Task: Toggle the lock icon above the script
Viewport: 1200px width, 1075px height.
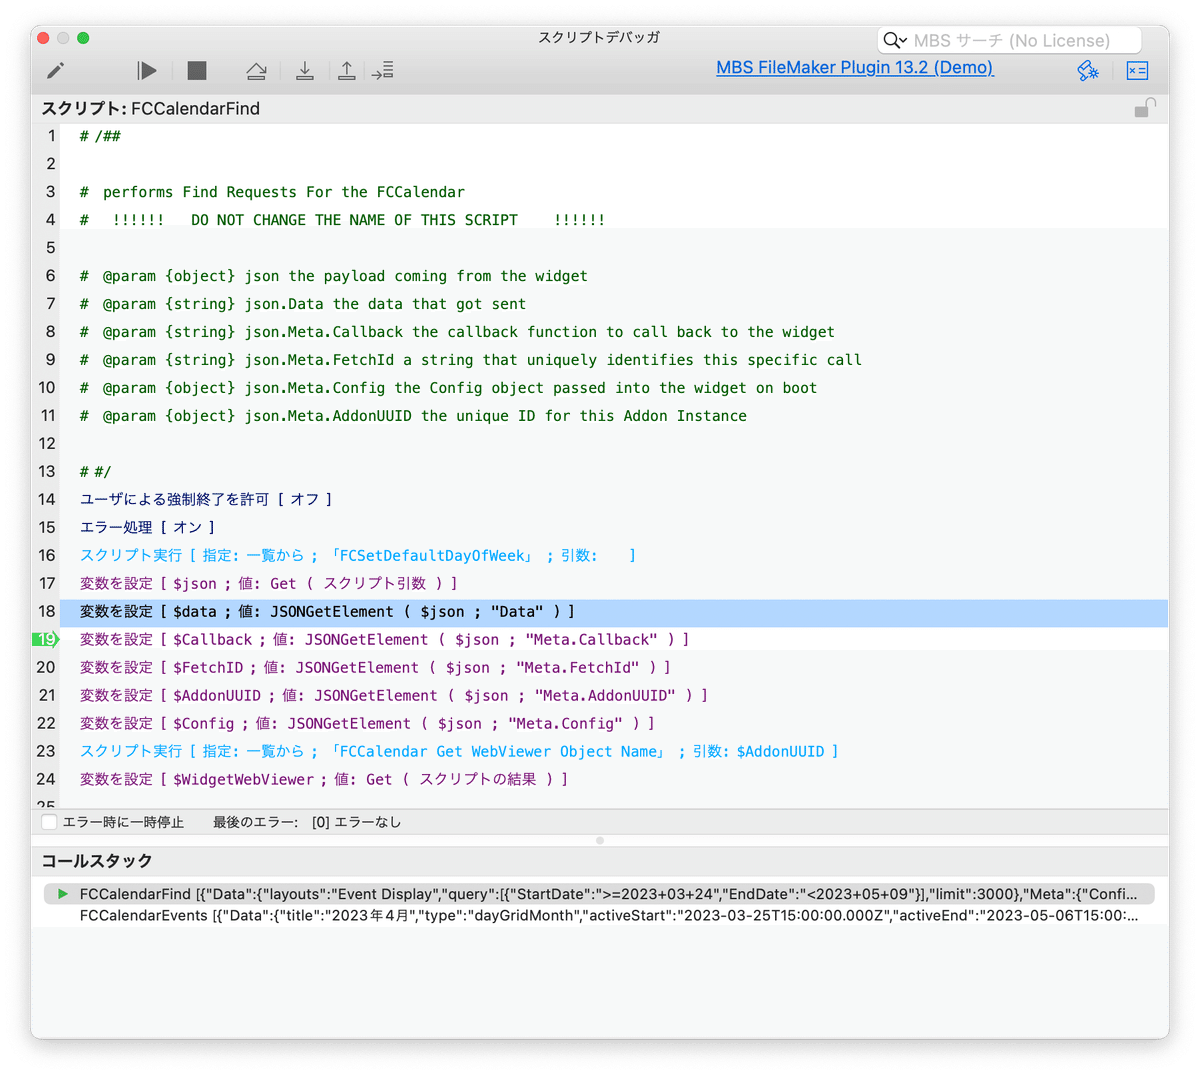Action: click(1146, 107)
